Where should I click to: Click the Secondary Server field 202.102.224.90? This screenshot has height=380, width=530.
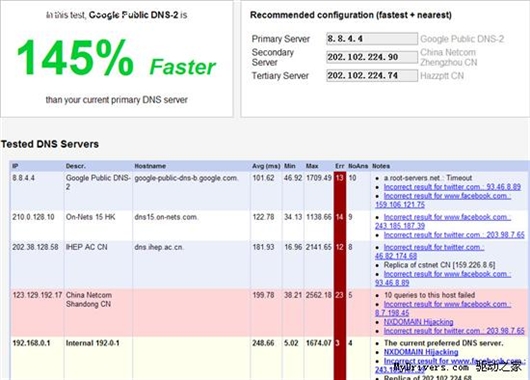click(372, 57)
